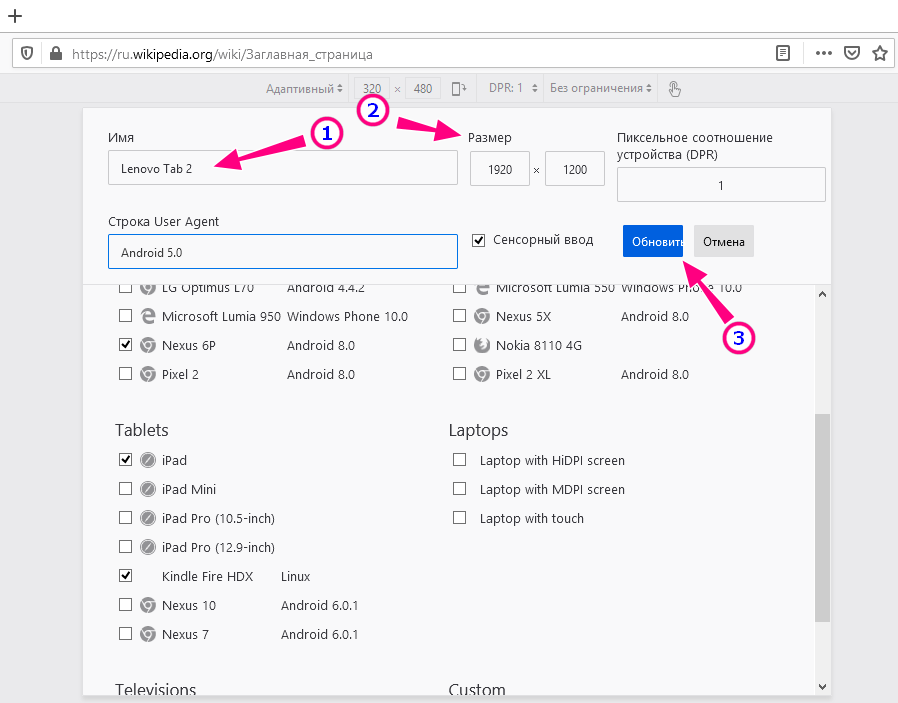898x703 pixels.
Task: Click the iPad Safari icon
Action: point(148,460)
